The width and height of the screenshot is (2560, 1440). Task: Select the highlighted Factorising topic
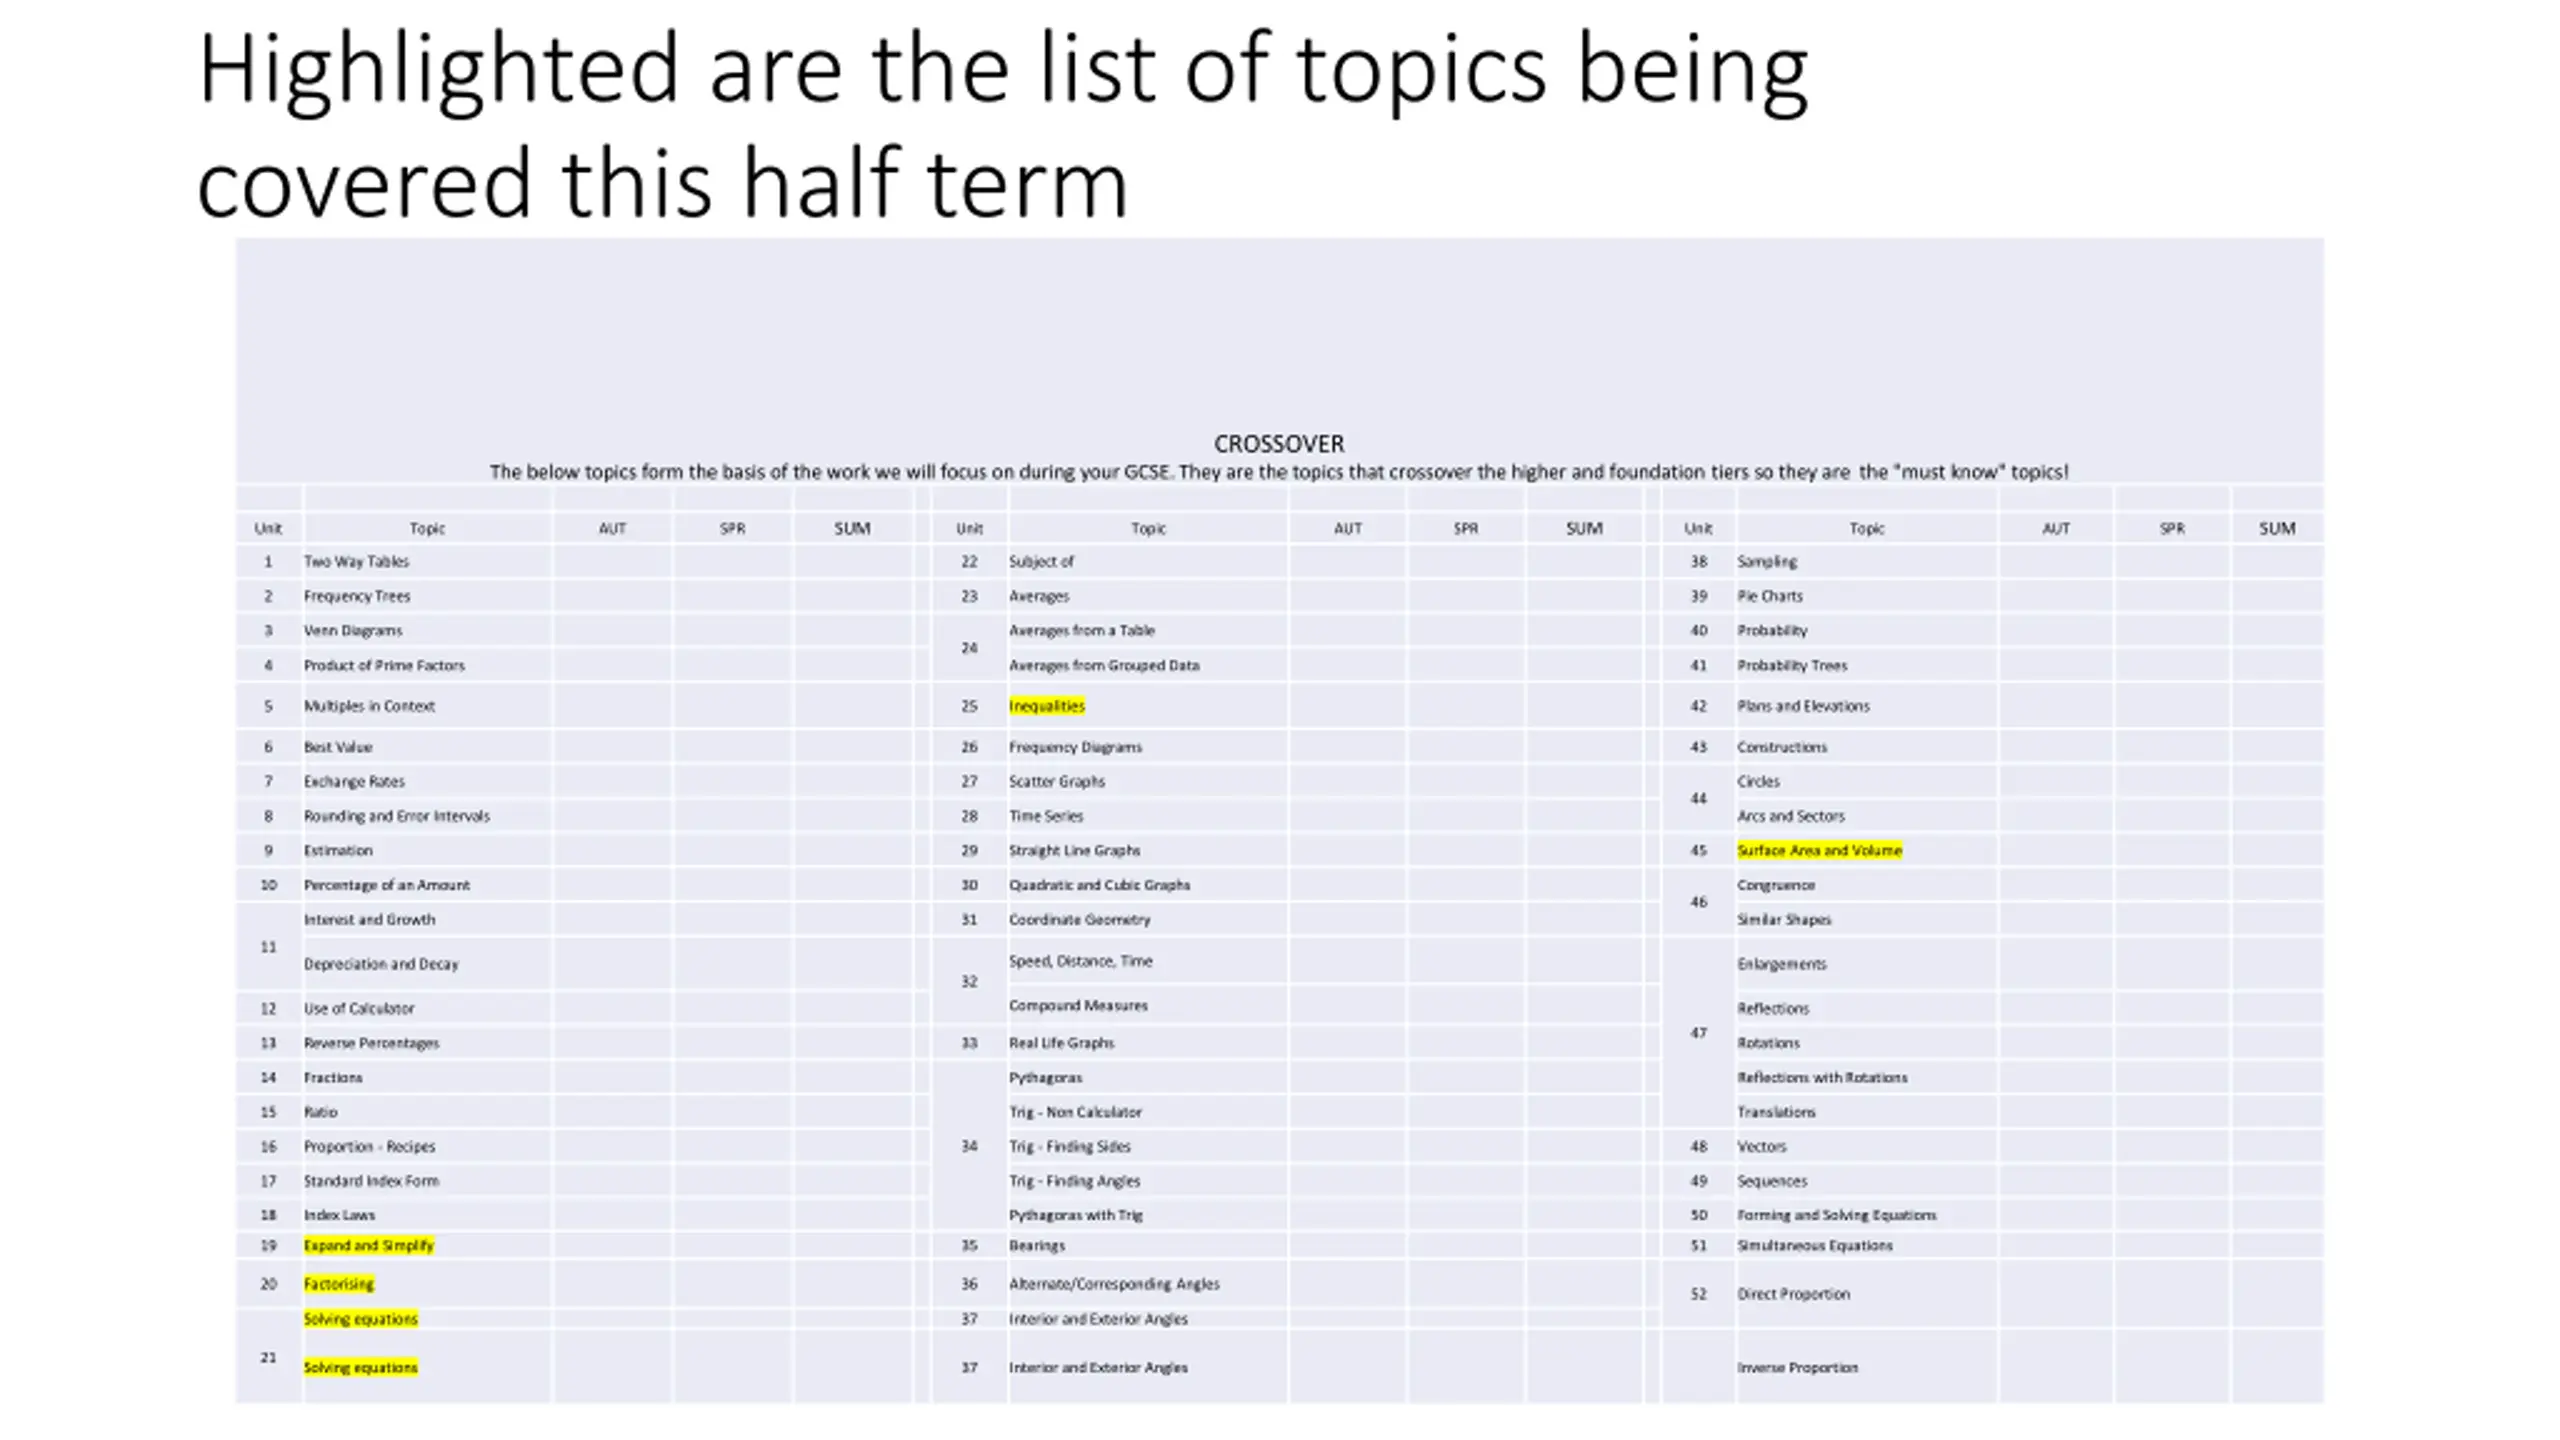point(338,1283)
